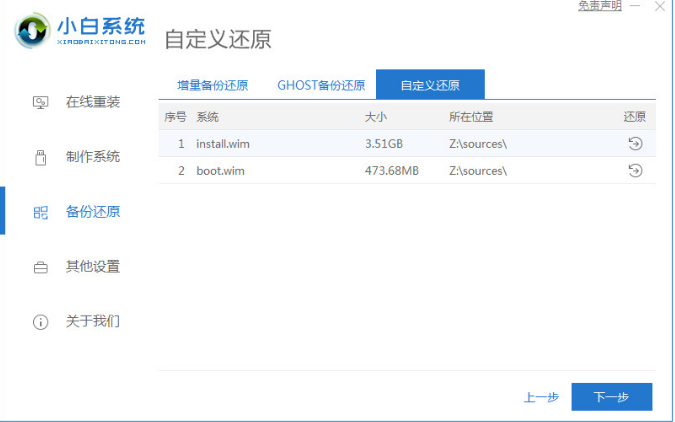Switch to the GHOST备份还原 tab
The width and height of the screenshot is (675, 422).
[321, 85]
